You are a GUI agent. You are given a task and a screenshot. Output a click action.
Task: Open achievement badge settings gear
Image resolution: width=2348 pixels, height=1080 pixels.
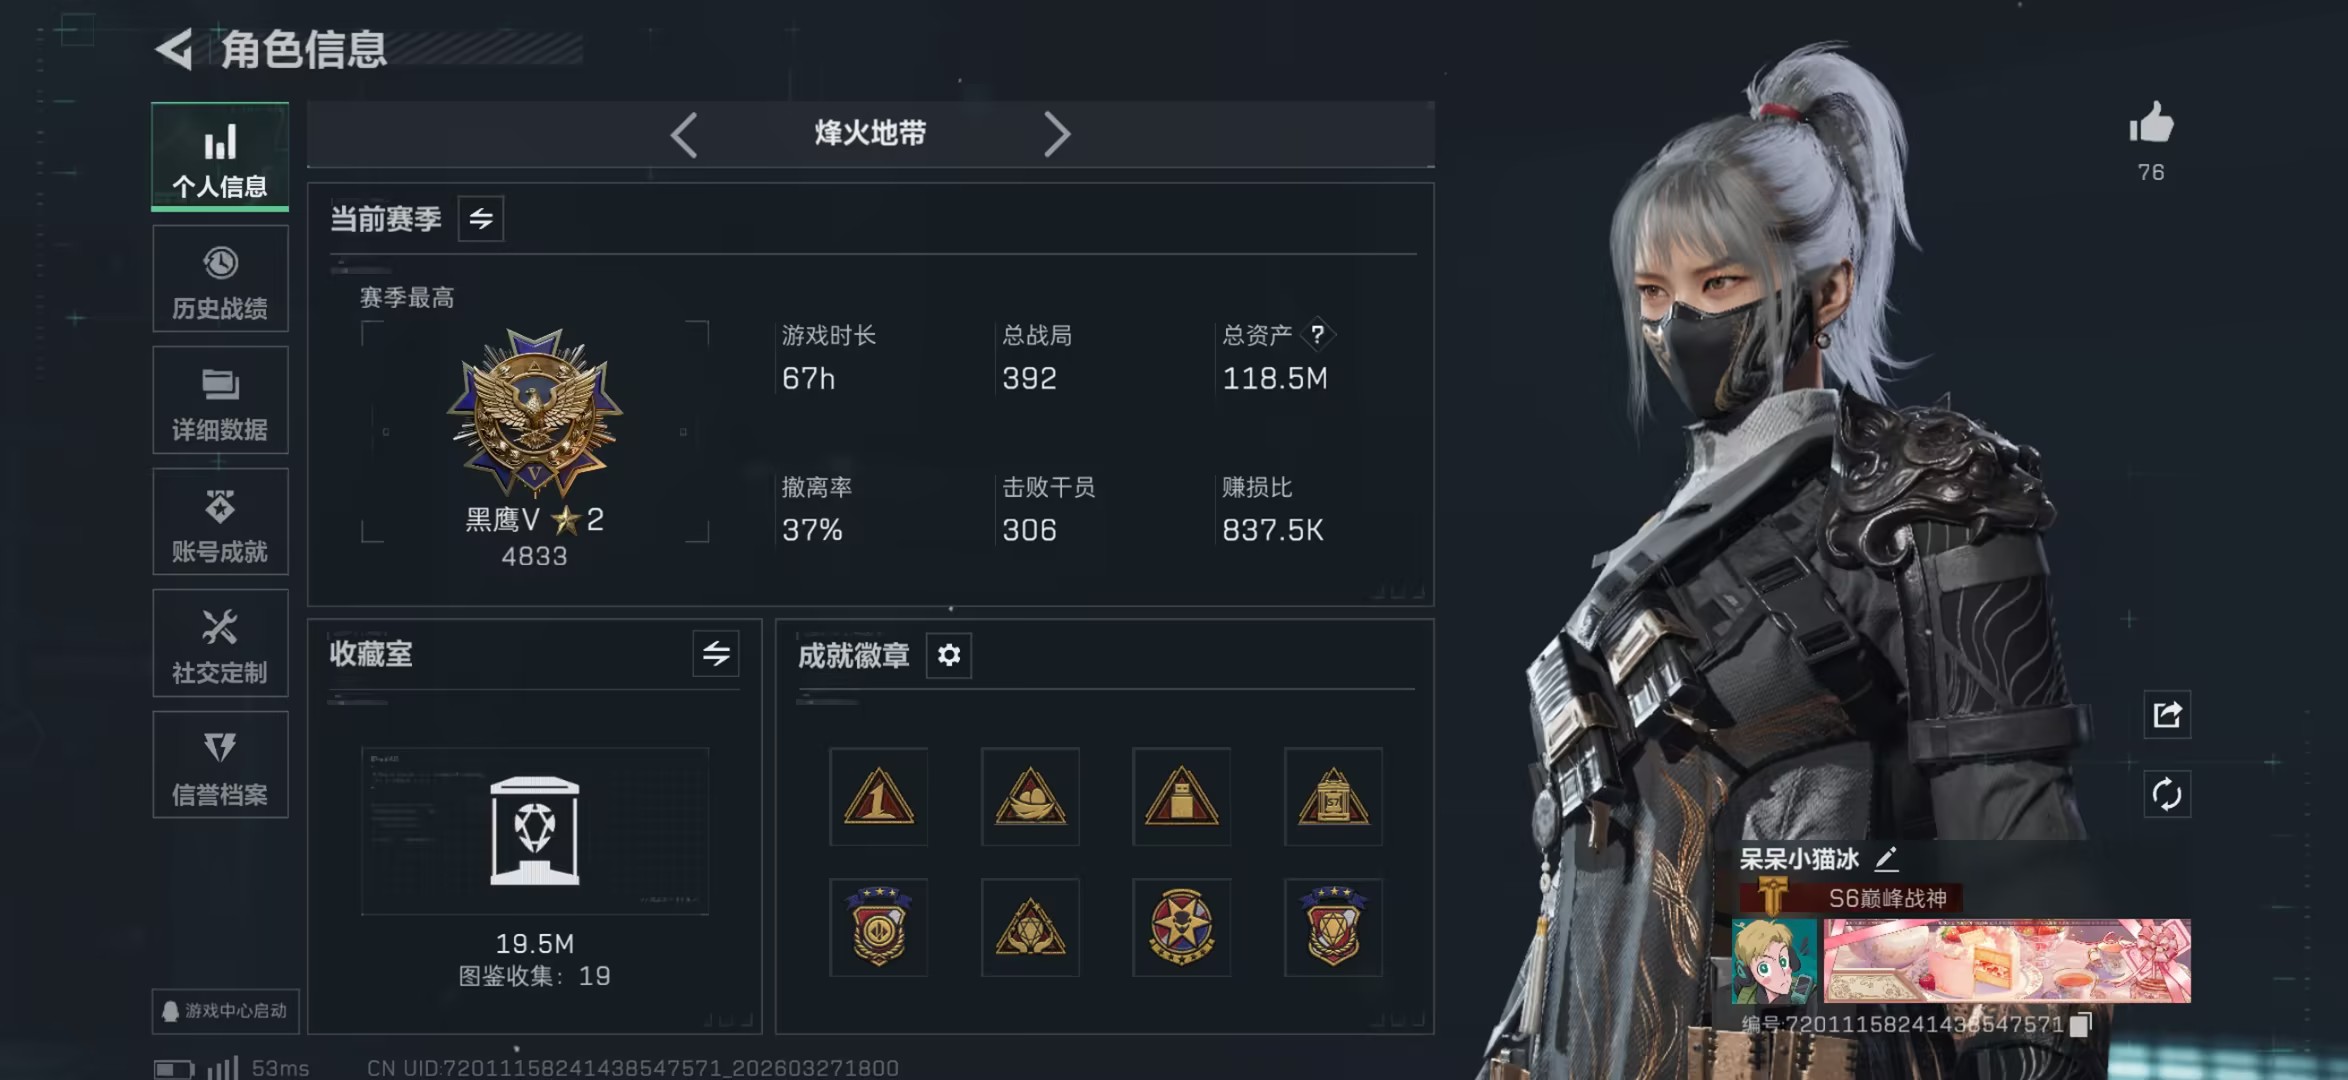click(x=949, y=655)
